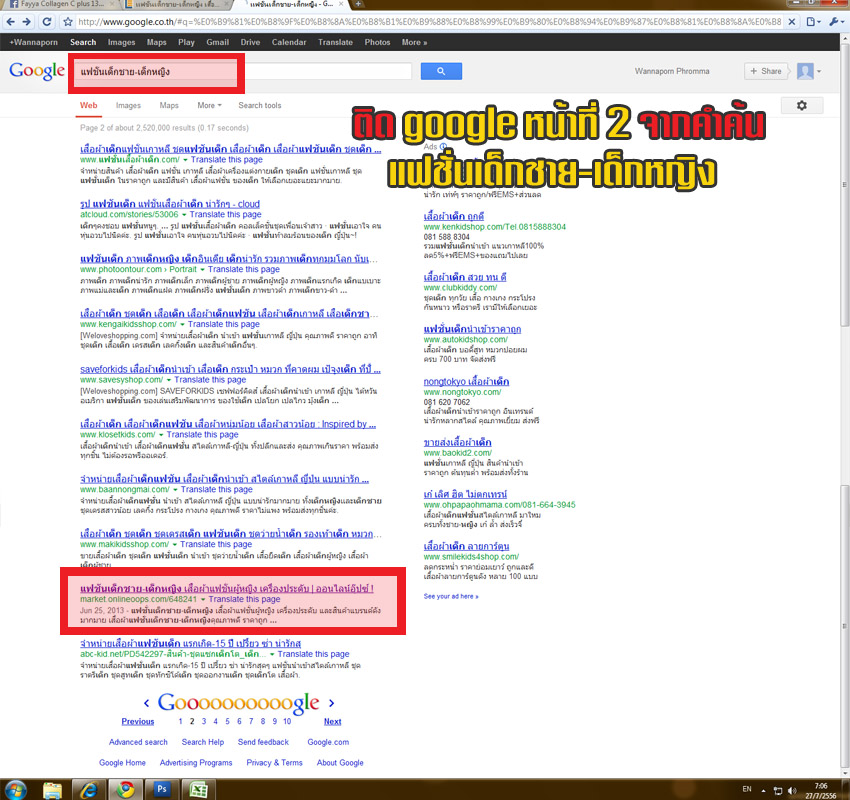
Task: Open the Chrome wrench settings menu
Action: click(836, 22)
